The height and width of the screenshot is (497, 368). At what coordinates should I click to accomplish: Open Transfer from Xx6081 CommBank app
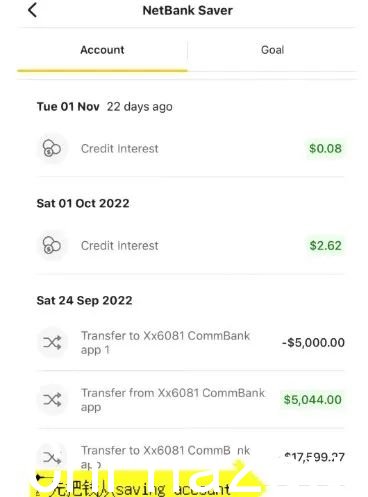pyautogui.click(x=190, y=400)
